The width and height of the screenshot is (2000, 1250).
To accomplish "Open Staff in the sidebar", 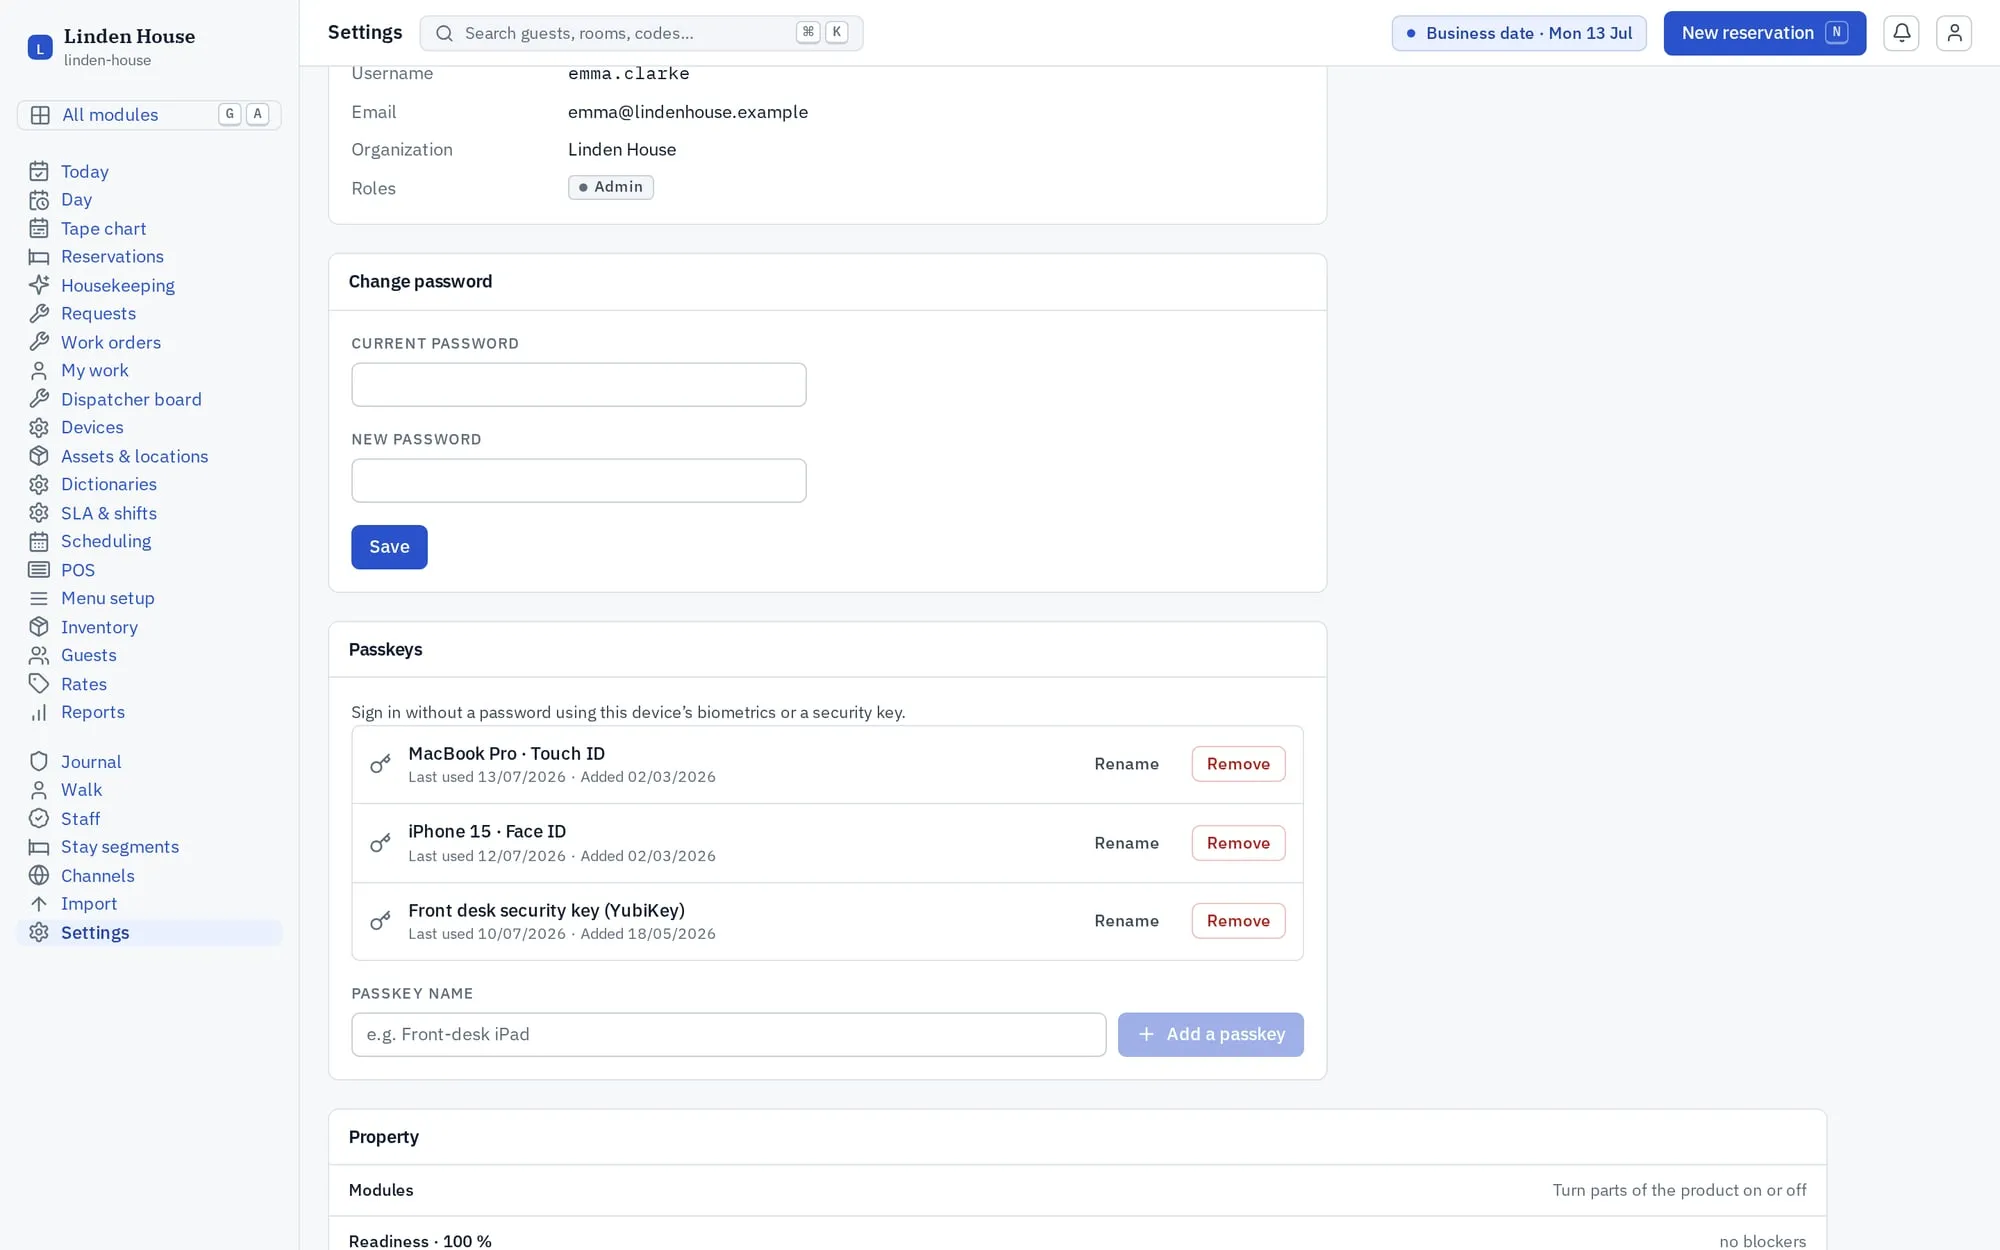I will point(149,819).
